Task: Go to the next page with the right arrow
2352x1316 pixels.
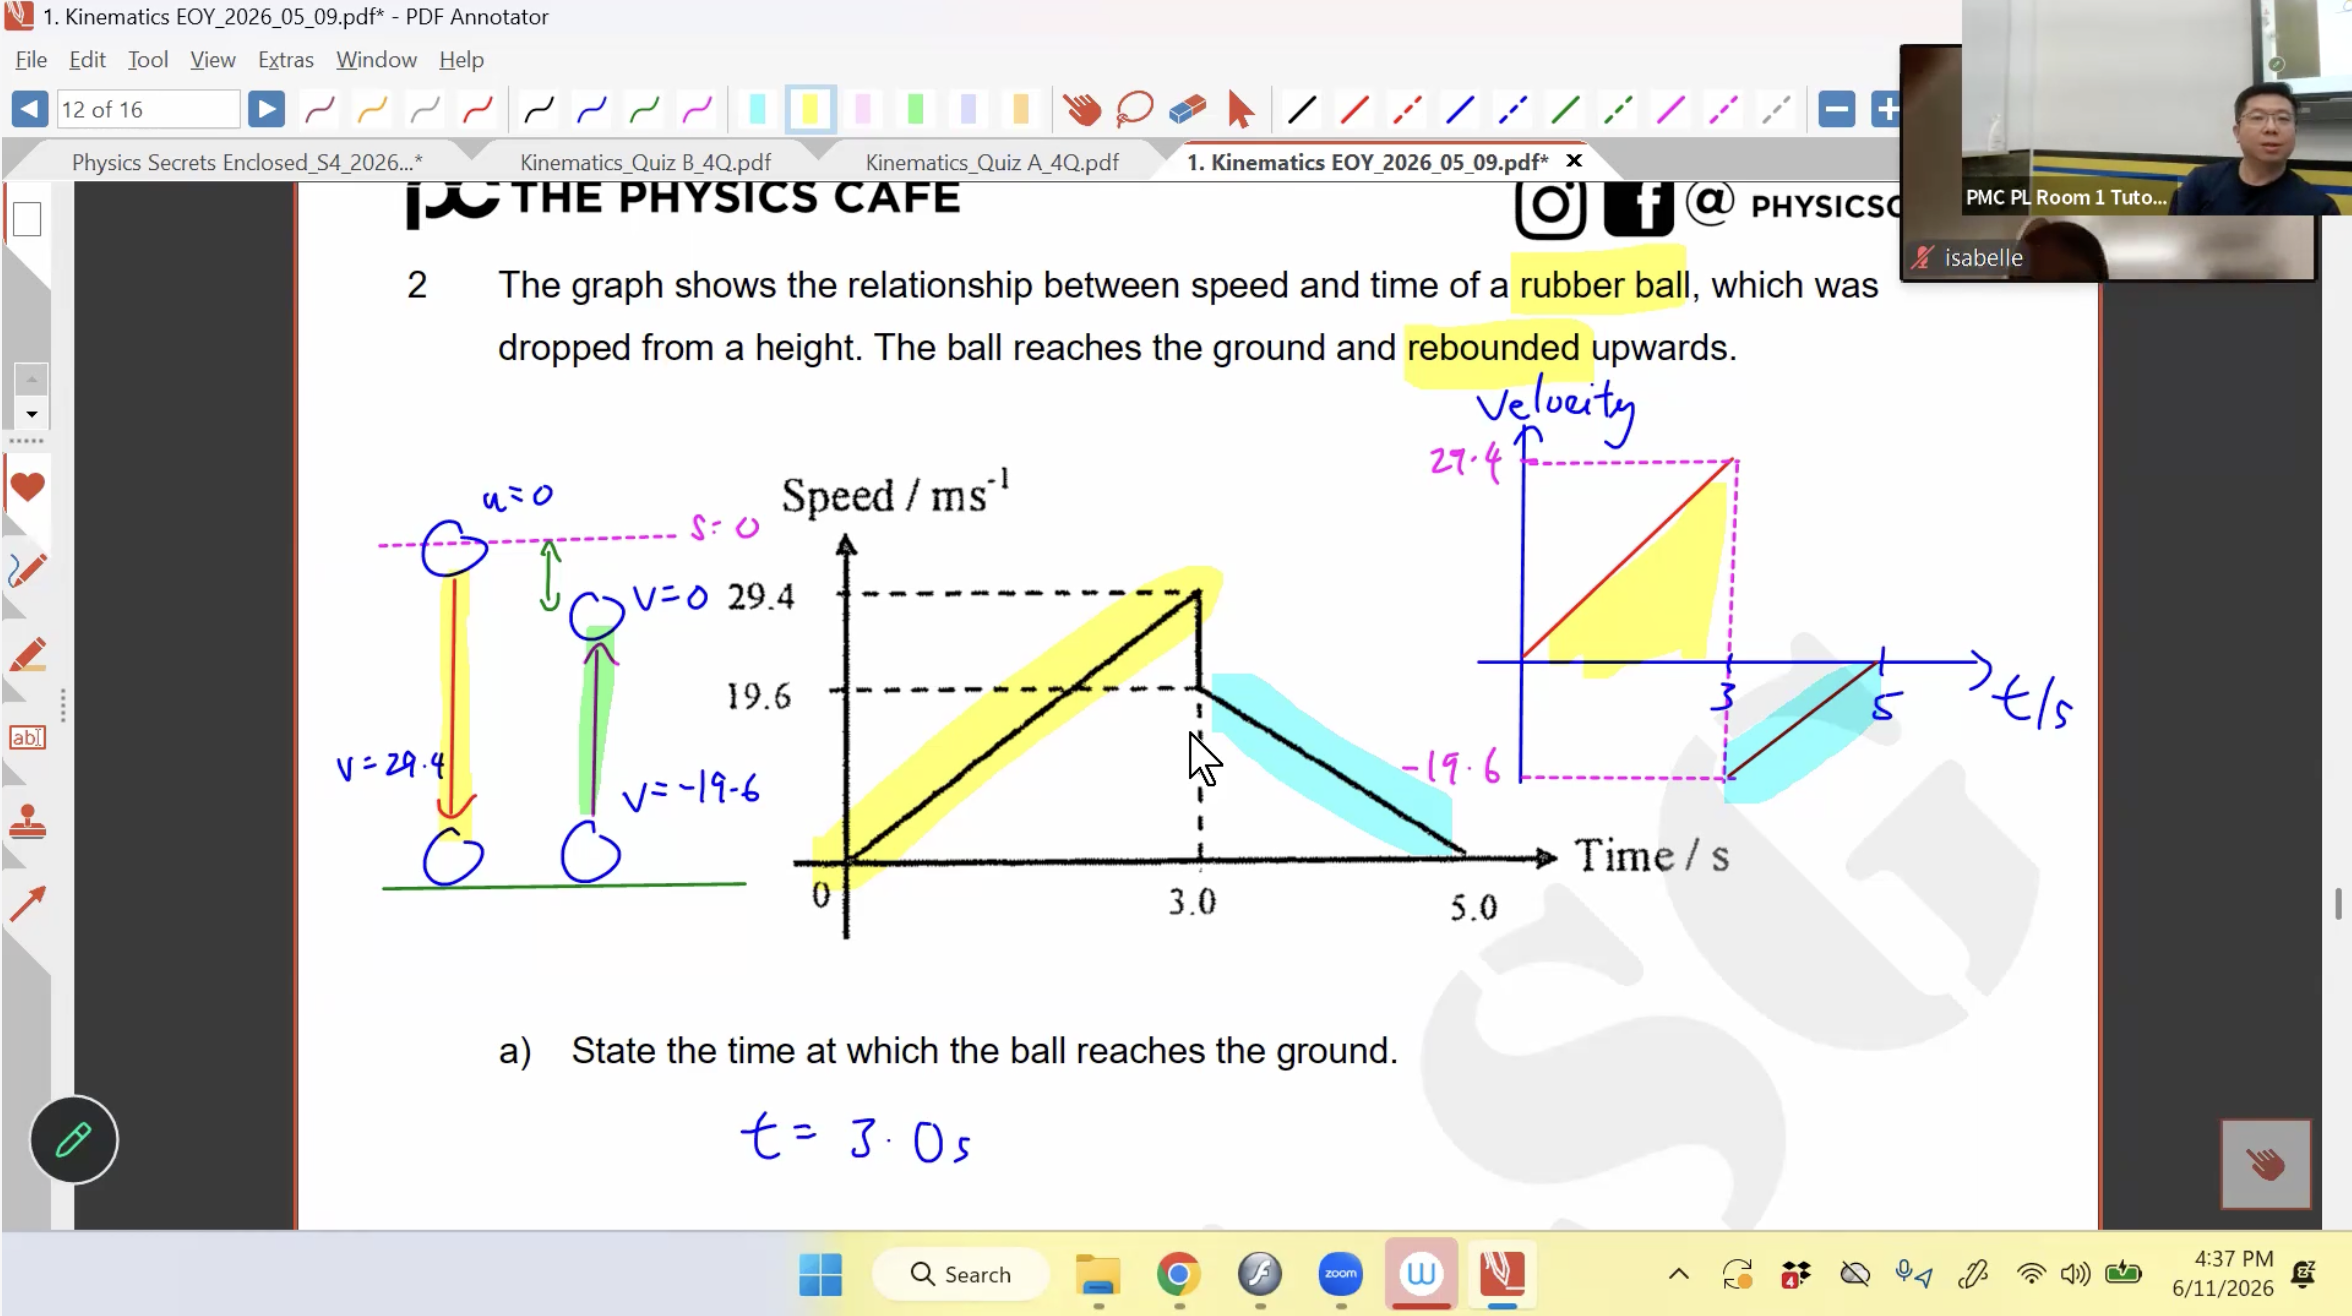Action: [x=266, y=109]
